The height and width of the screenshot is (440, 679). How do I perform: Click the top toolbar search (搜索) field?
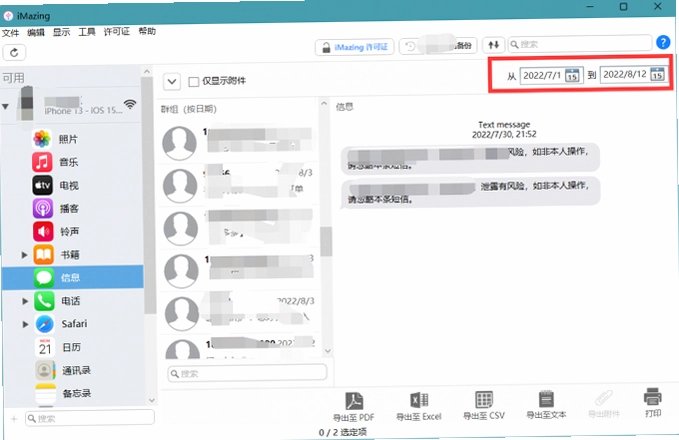click(580, 44)
